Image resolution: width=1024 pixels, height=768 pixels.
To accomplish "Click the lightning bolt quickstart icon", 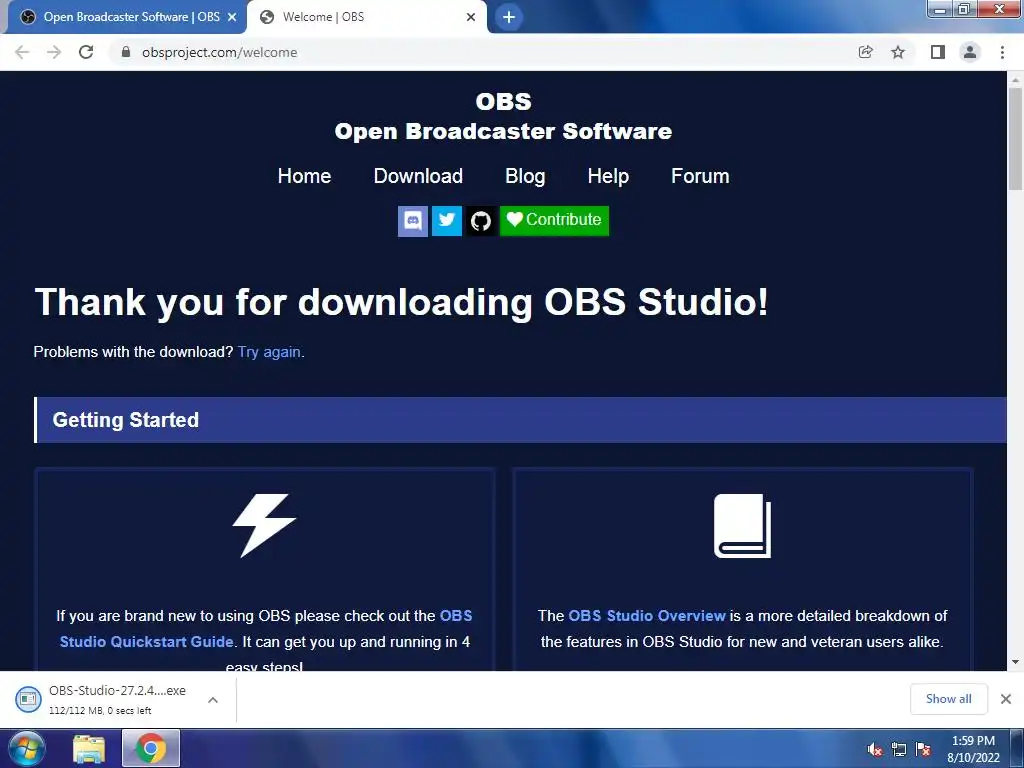I will (x=264, y=525).
